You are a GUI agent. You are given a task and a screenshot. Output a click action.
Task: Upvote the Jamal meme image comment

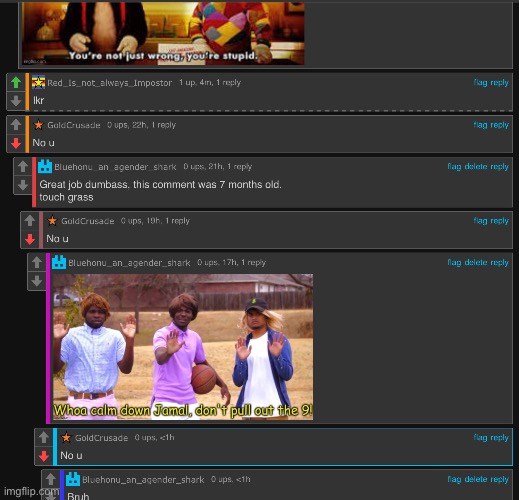tap(37, 262)
